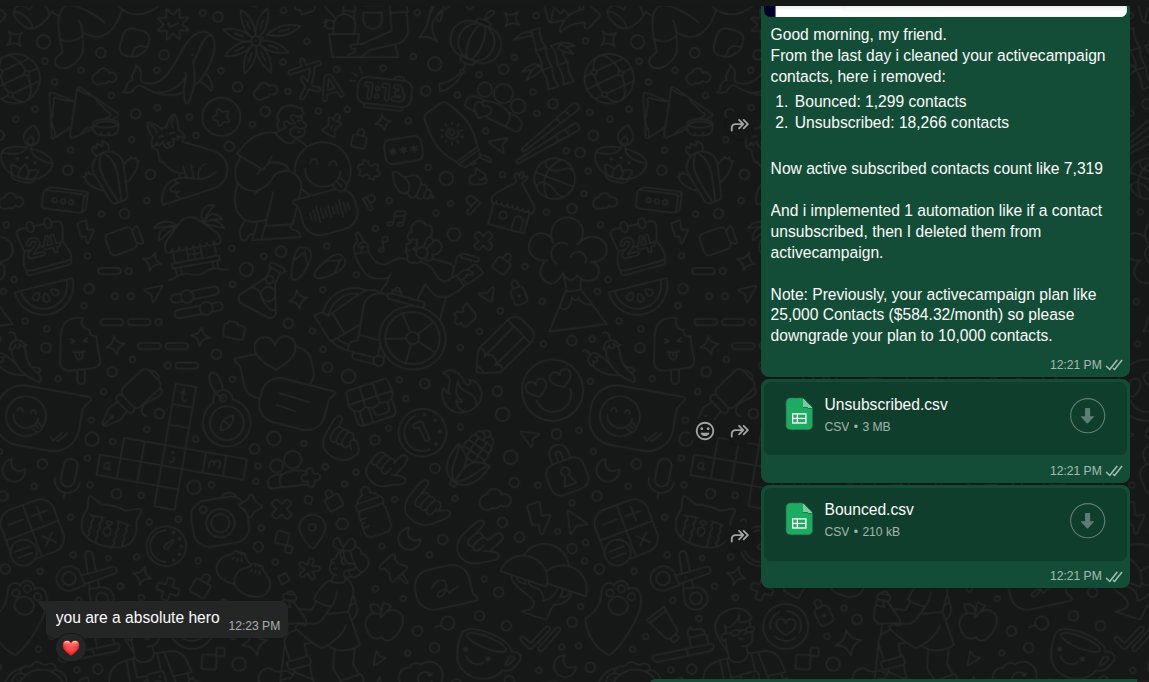Open the Unsubscribed.csv spreadsheet icon

tap(799, 414)
